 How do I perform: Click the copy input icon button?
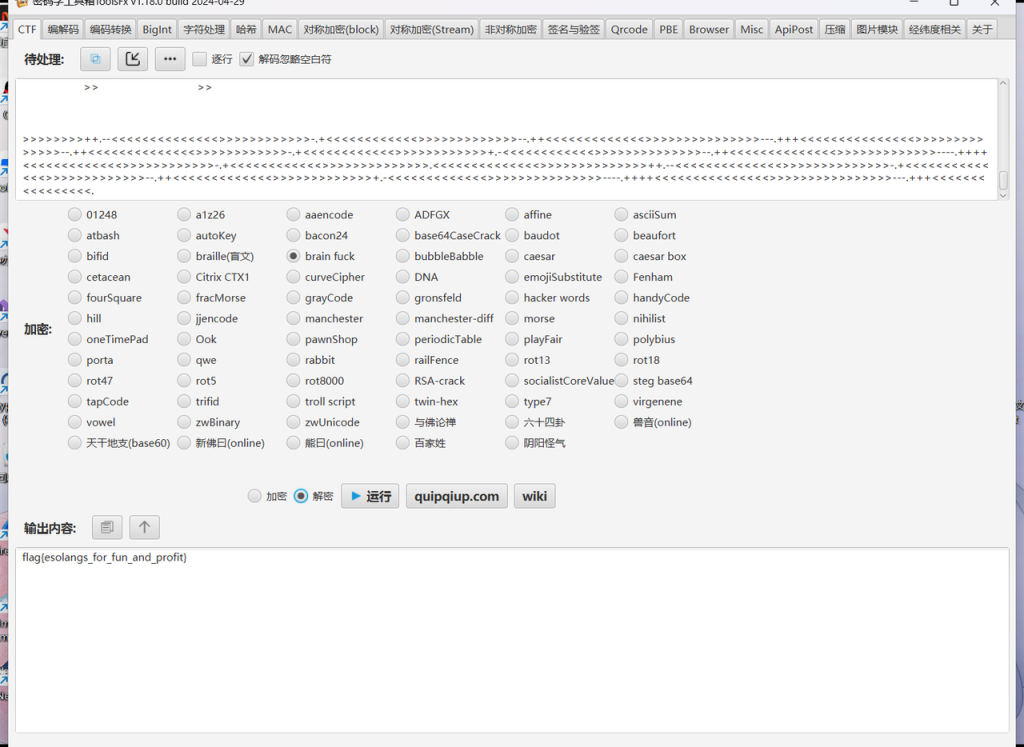[95, 59]
